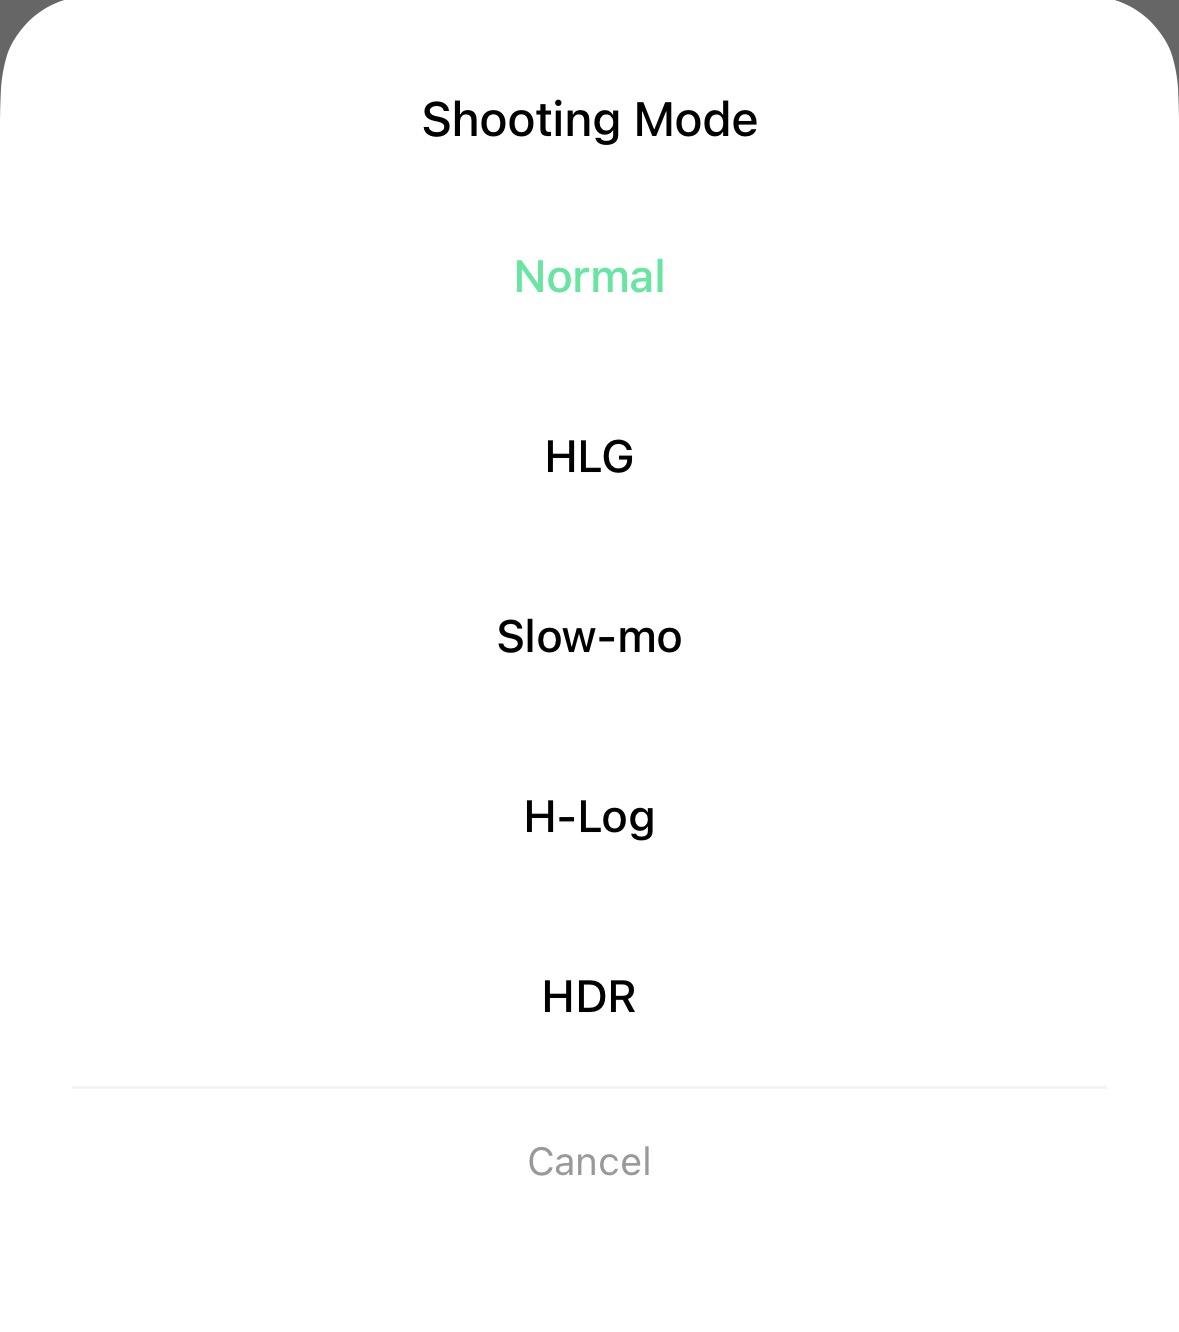Enable HLG recording from the list
Screen dimensions: 1179x1332
(589, 457)
